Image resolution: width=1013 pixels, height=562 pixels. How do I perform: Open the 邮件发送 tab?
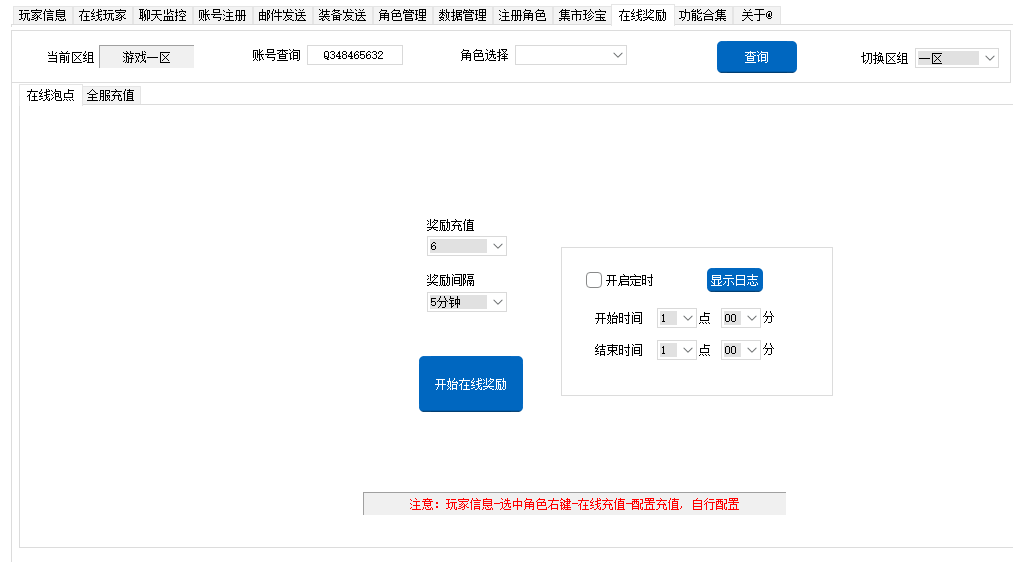click(282, 15)
